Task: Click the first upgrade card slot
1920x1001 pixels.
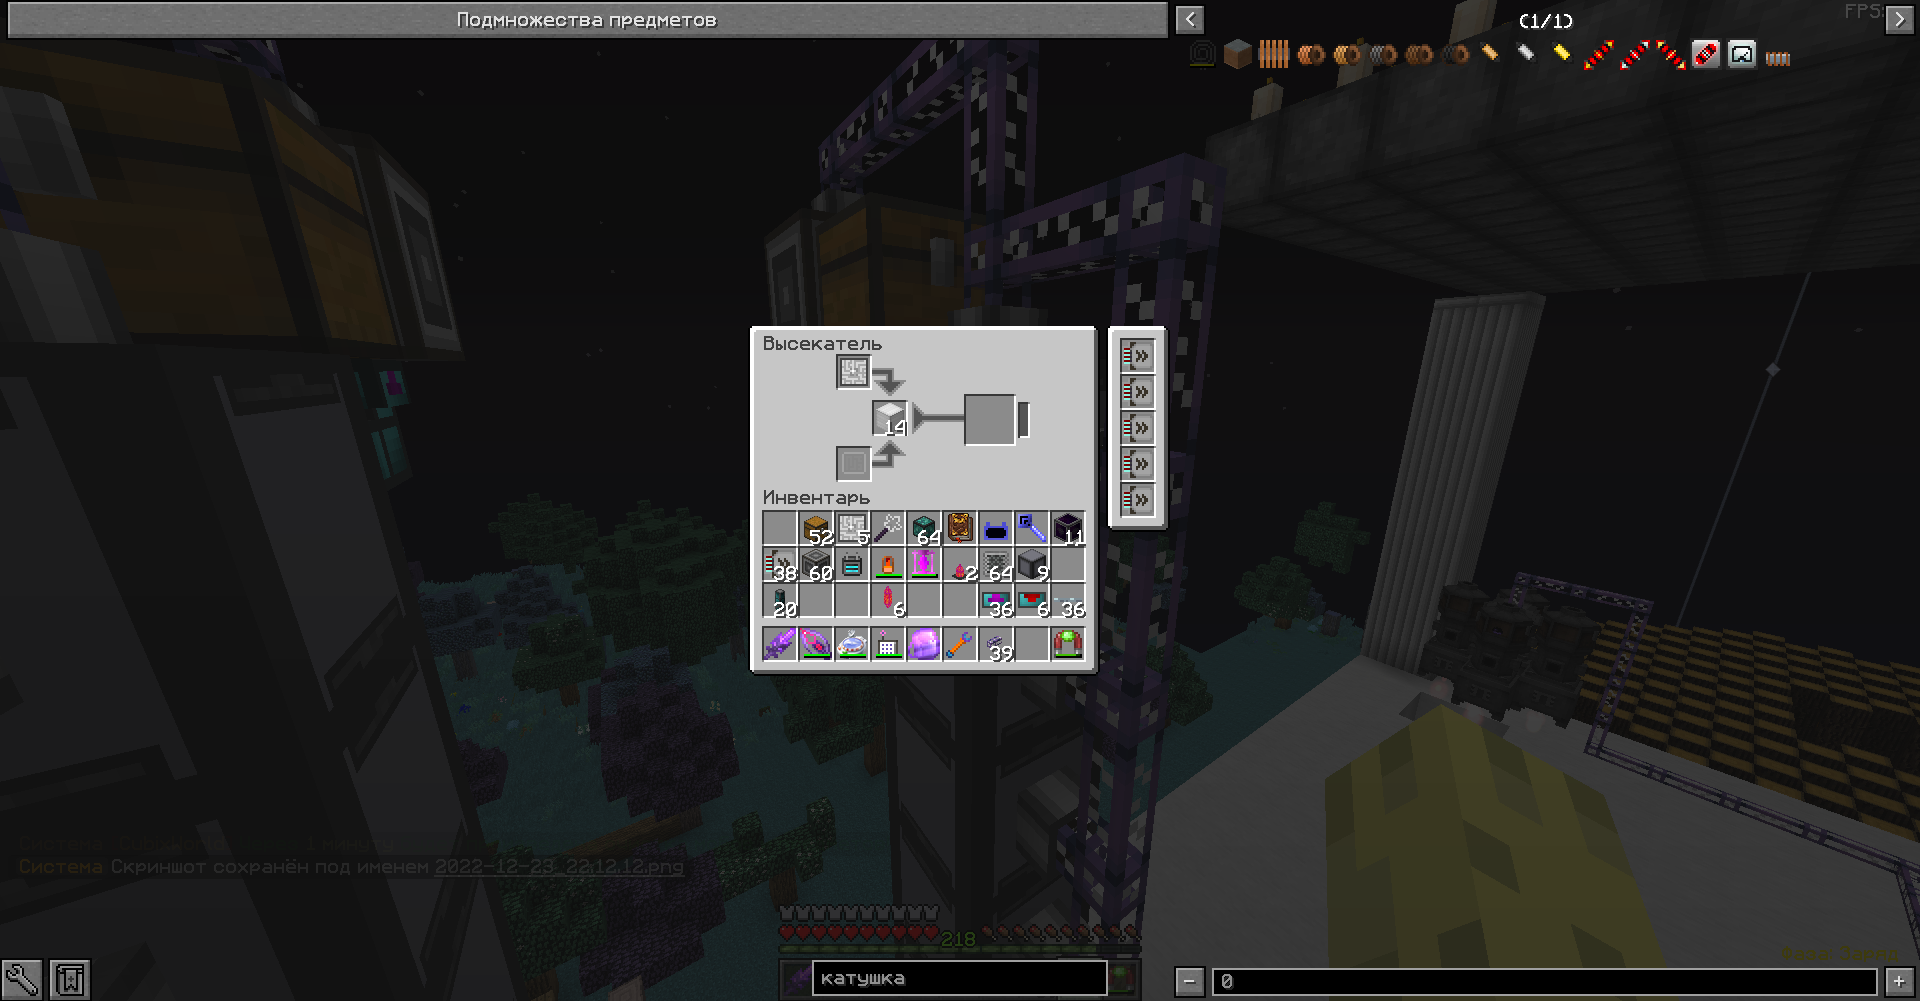Action: coord(1137,356)
